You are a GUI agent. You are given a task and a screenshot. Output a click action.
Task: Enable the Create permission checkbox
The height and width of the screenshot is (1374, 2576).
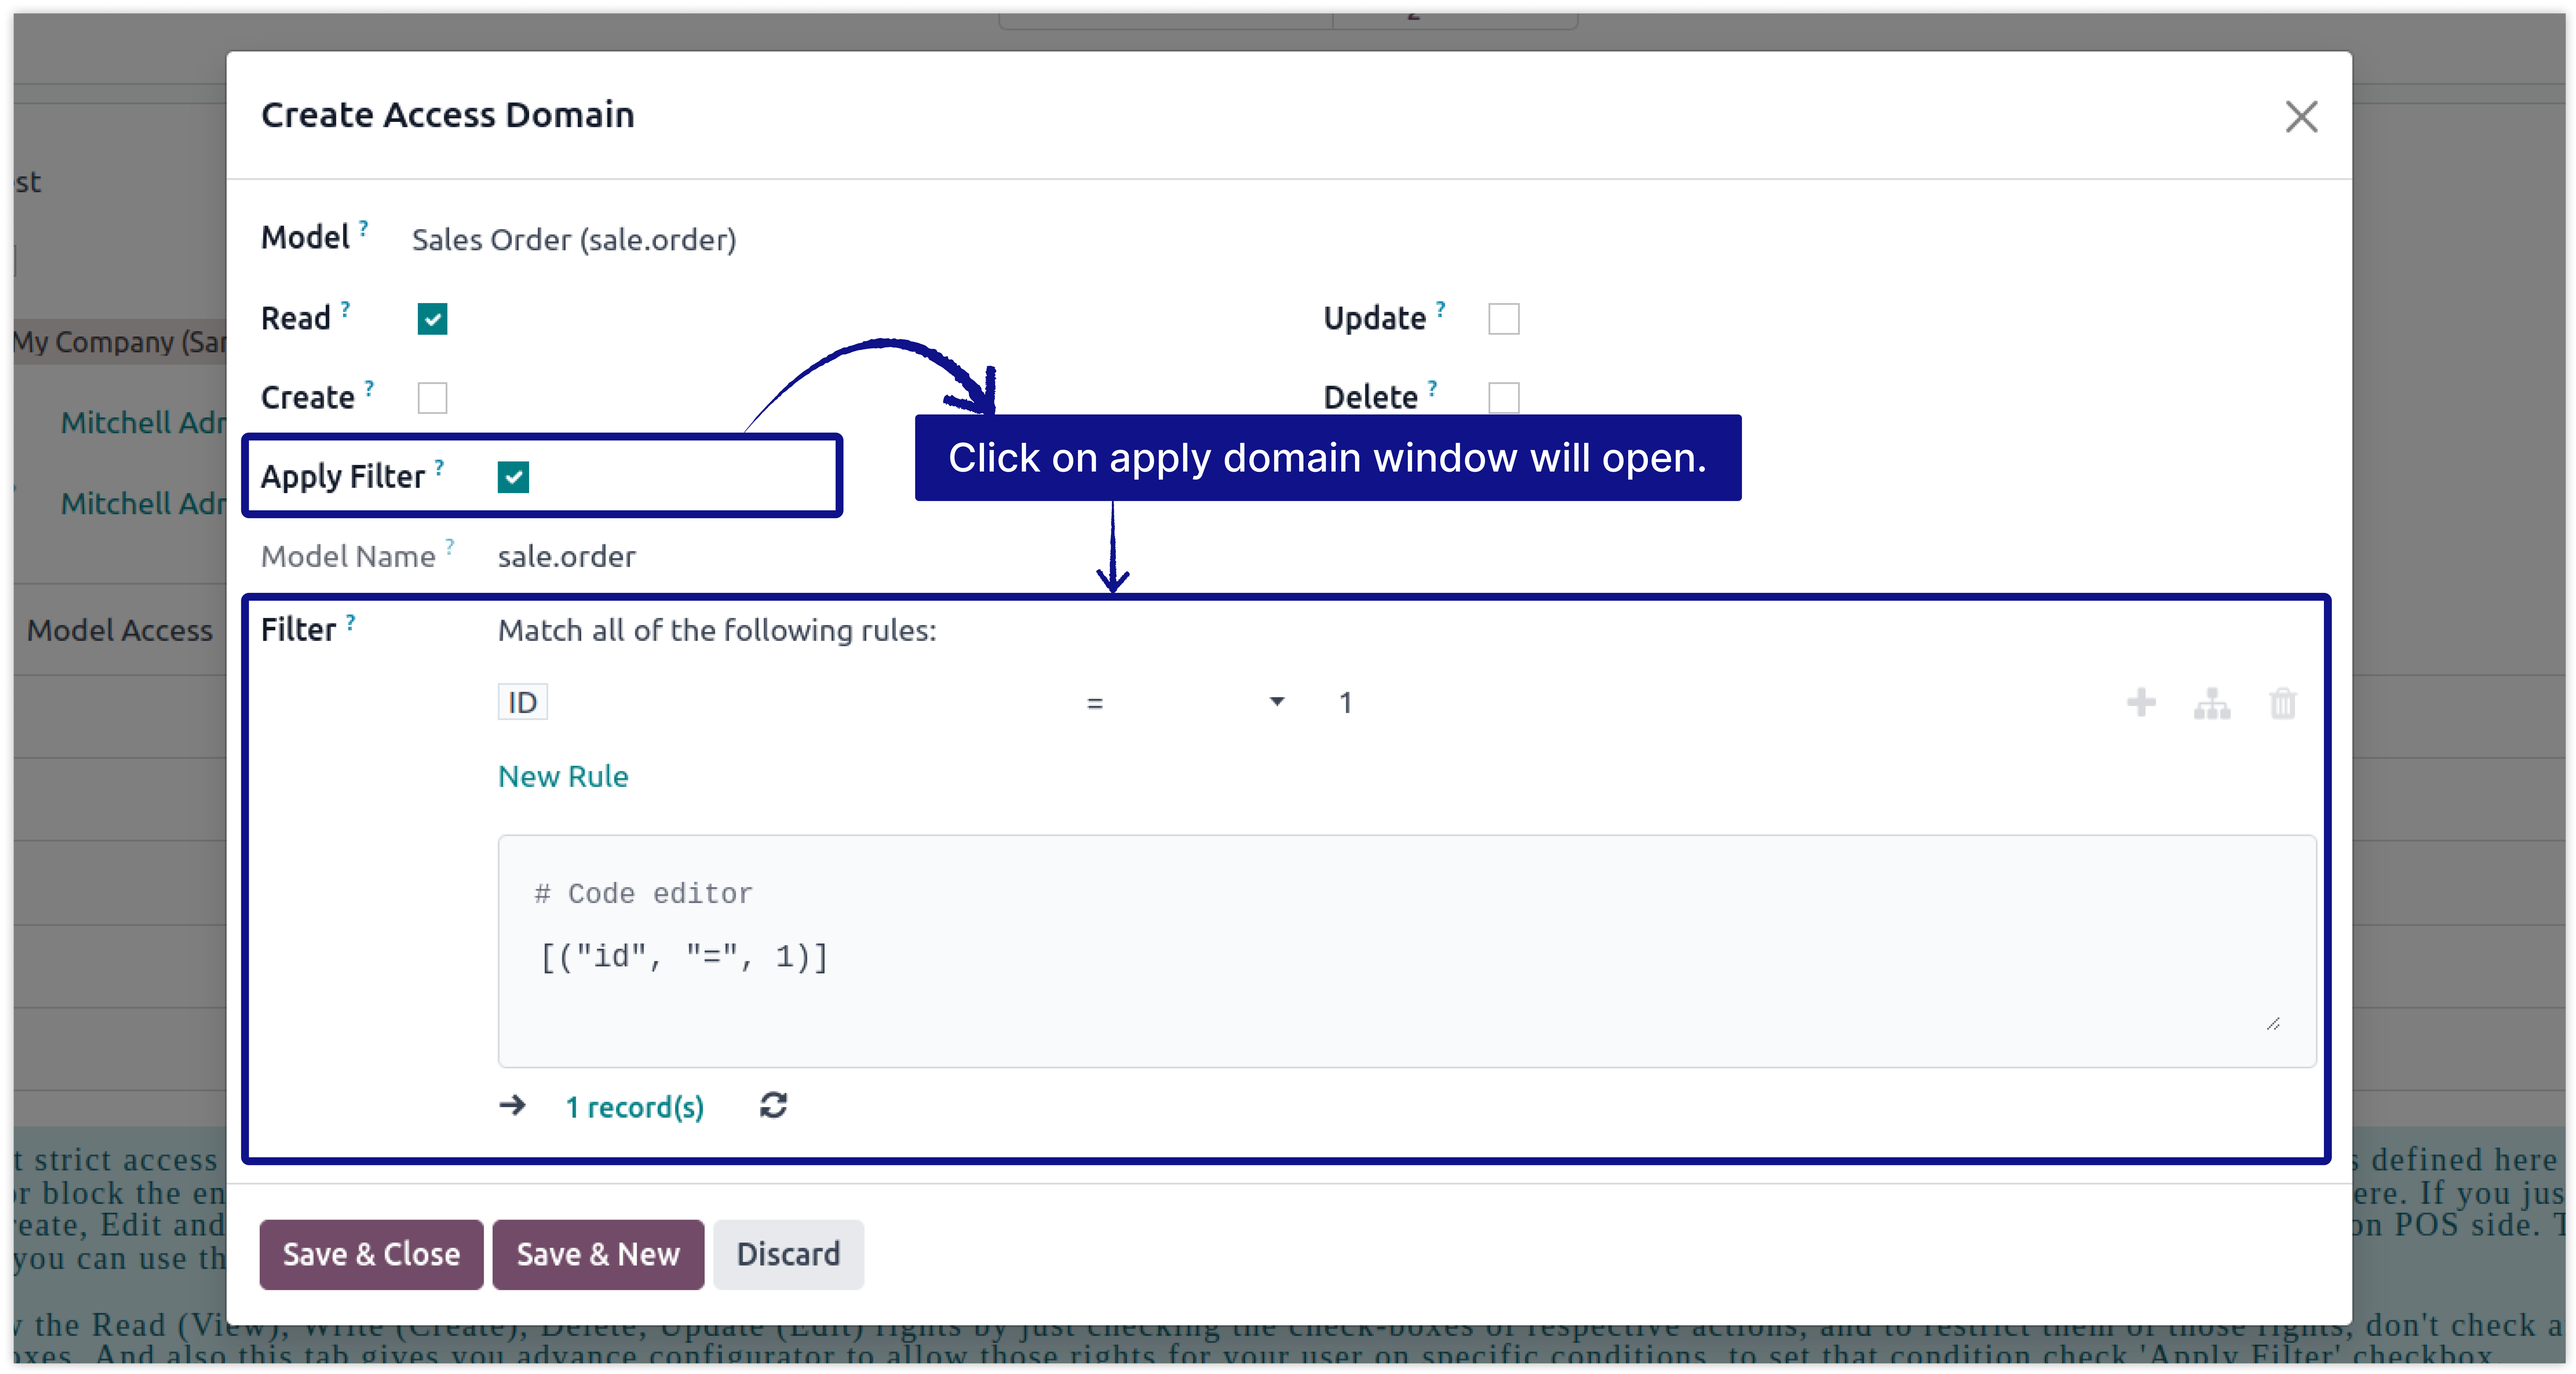[432, 398]
